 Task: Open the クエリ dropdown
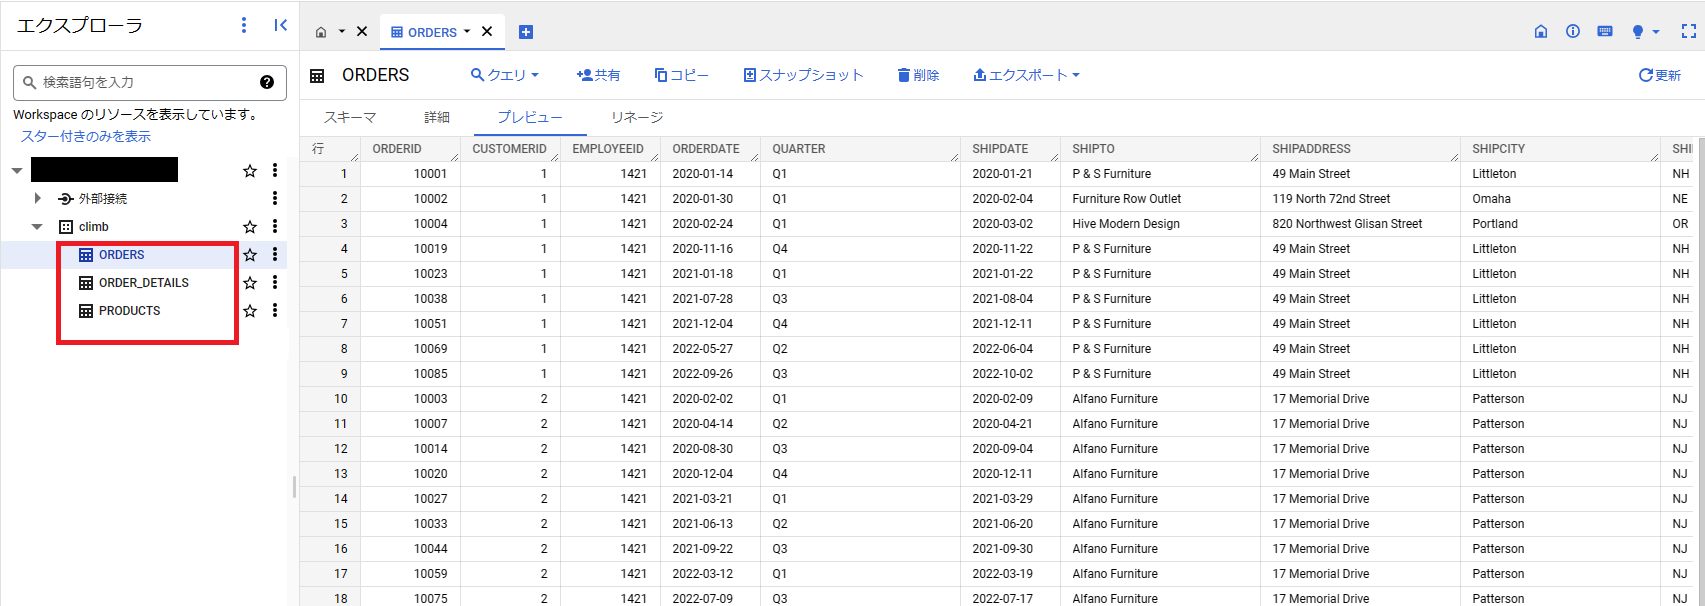[x=505, y=75]
